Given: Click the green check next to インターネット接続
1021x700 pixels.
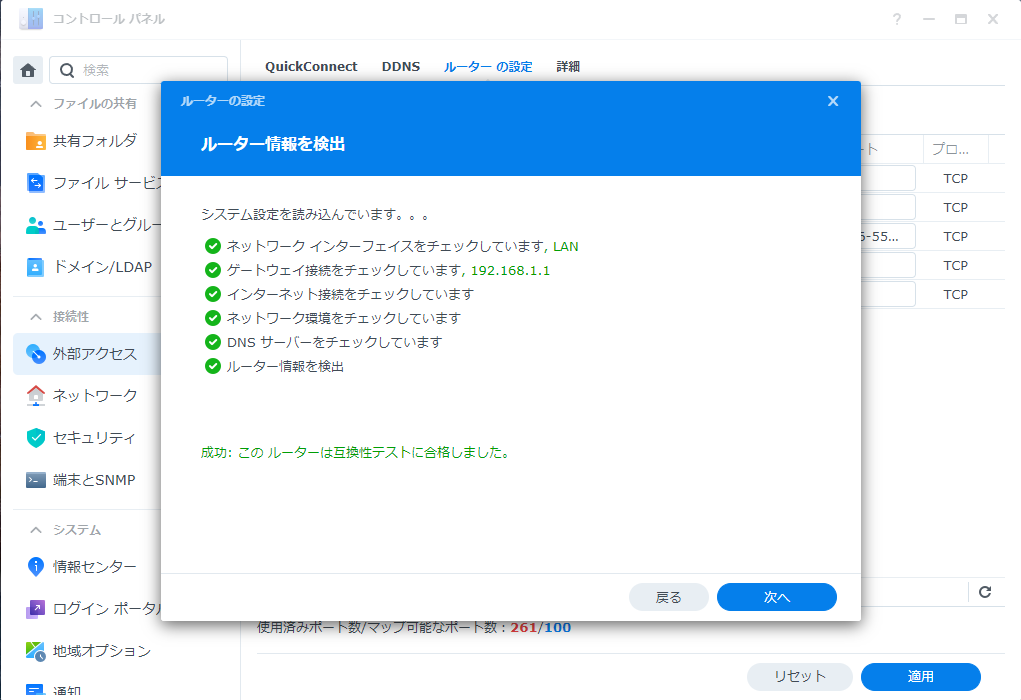Looking at the screenshot, I should 213,294.
